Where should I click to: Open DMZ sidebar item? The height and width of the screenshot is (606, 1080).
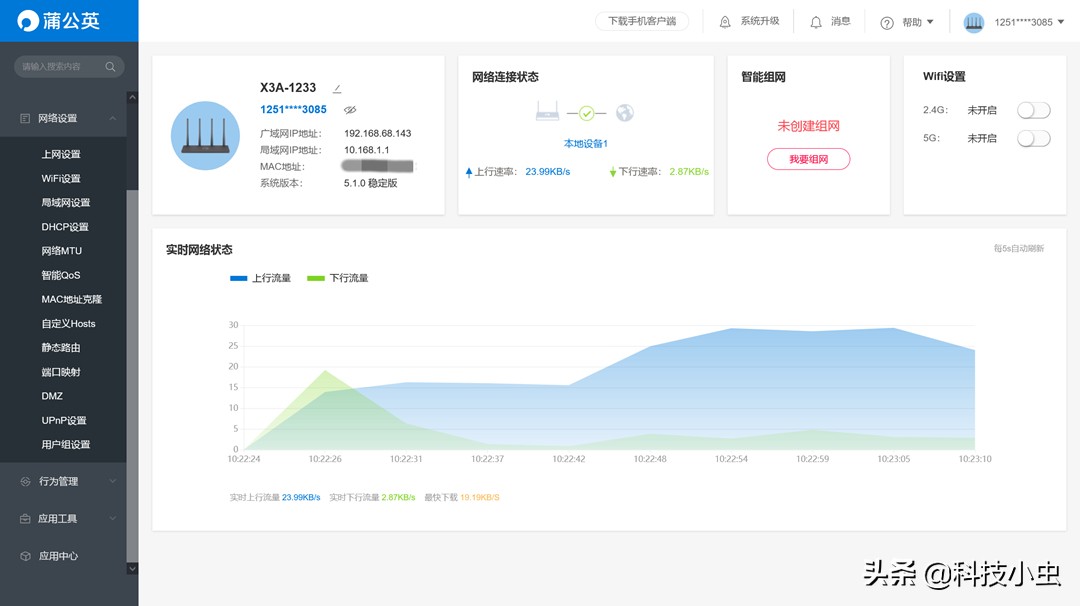tap(52, 396)
